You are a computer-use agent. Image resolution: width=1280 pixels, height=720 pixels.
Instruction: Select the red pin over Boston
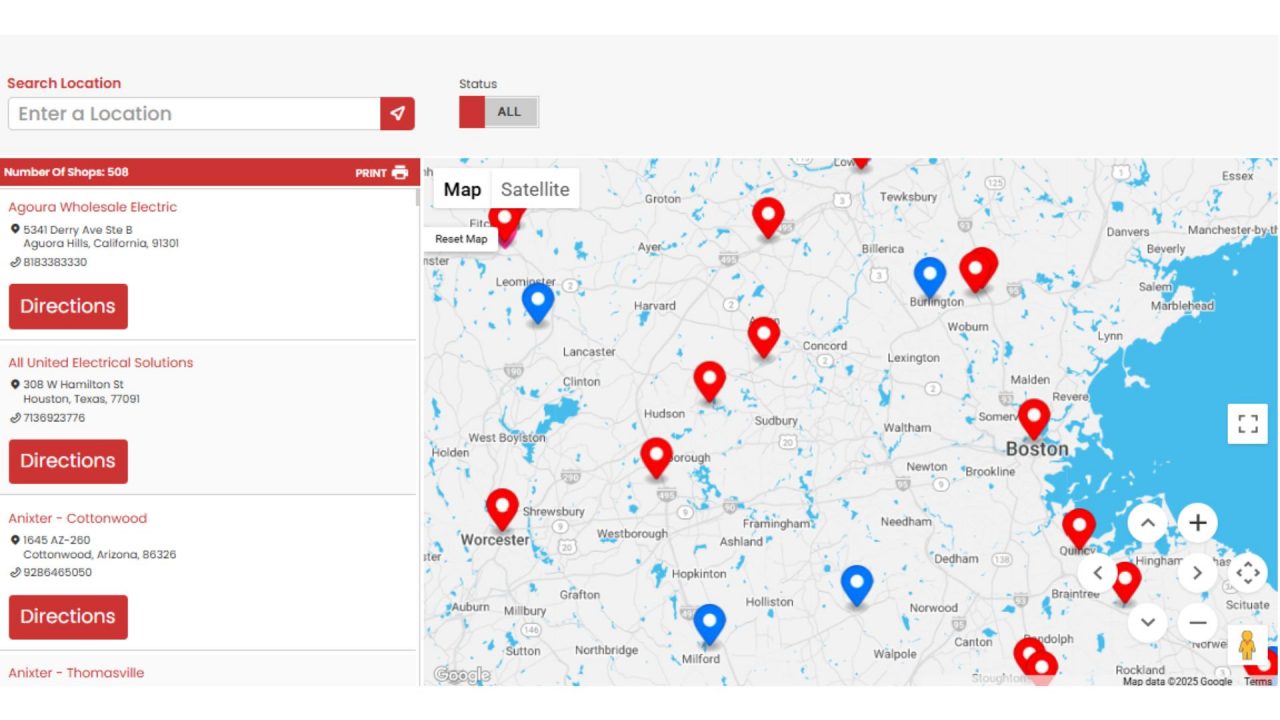1034,417
